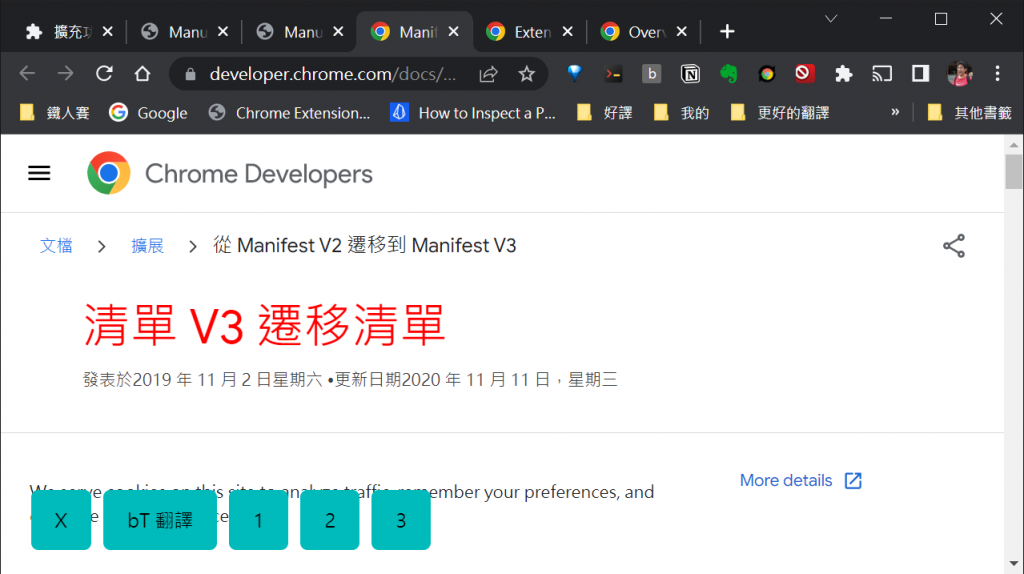This screenshot has width=1024, height=574.
Task: Bookmark this page with the star
Action: (x=526, y=74)
